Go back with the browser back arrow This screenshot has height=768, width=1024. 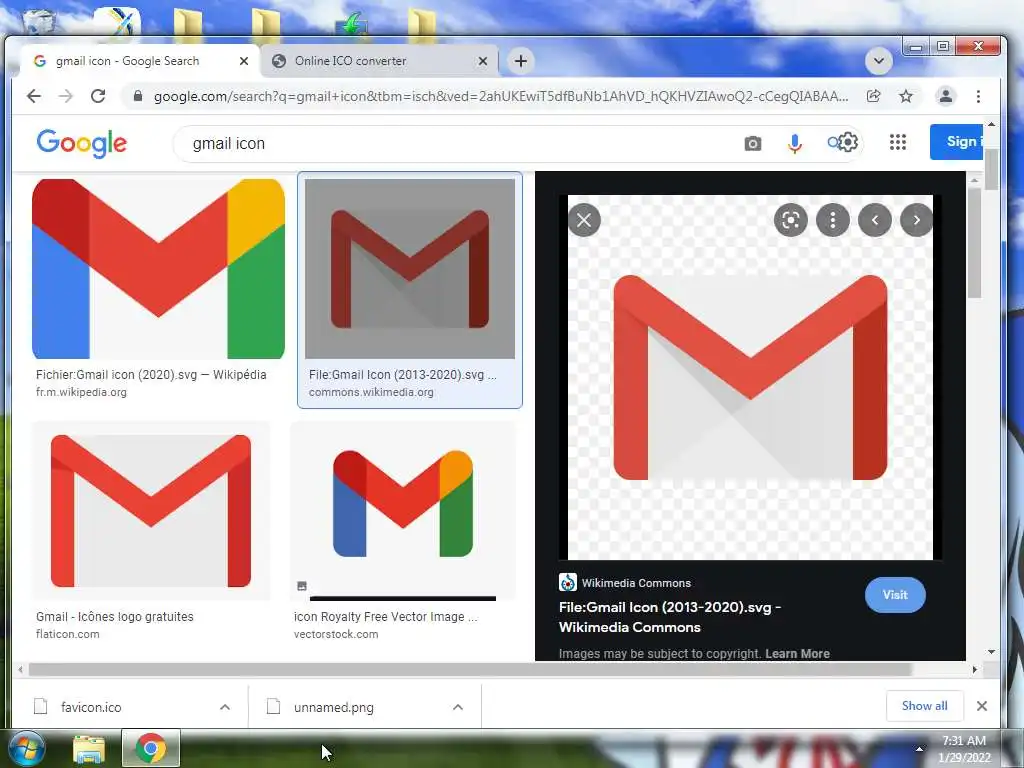click(34, 97)
